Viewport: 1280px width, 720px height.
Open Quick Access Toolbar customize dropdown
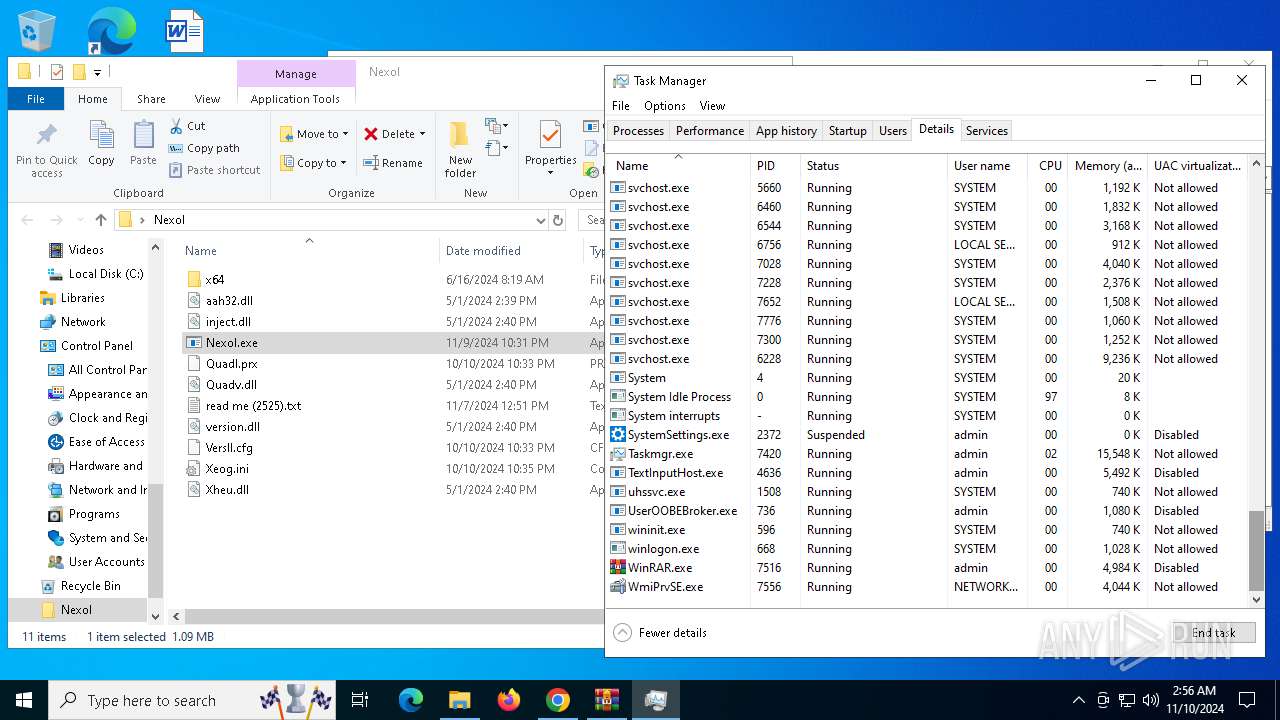click(97, 72)
